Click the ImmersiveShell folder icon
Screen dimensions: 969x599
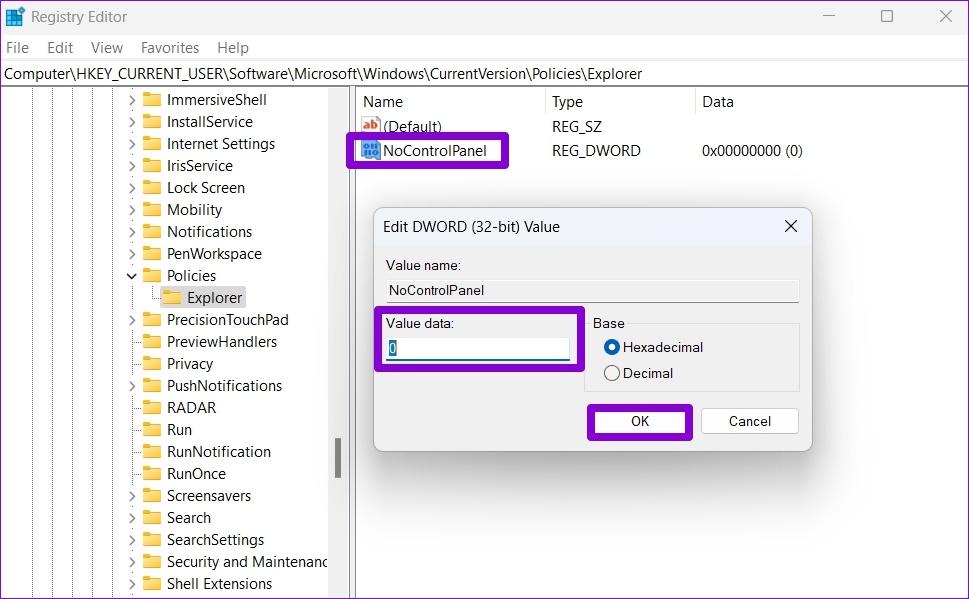152,100
